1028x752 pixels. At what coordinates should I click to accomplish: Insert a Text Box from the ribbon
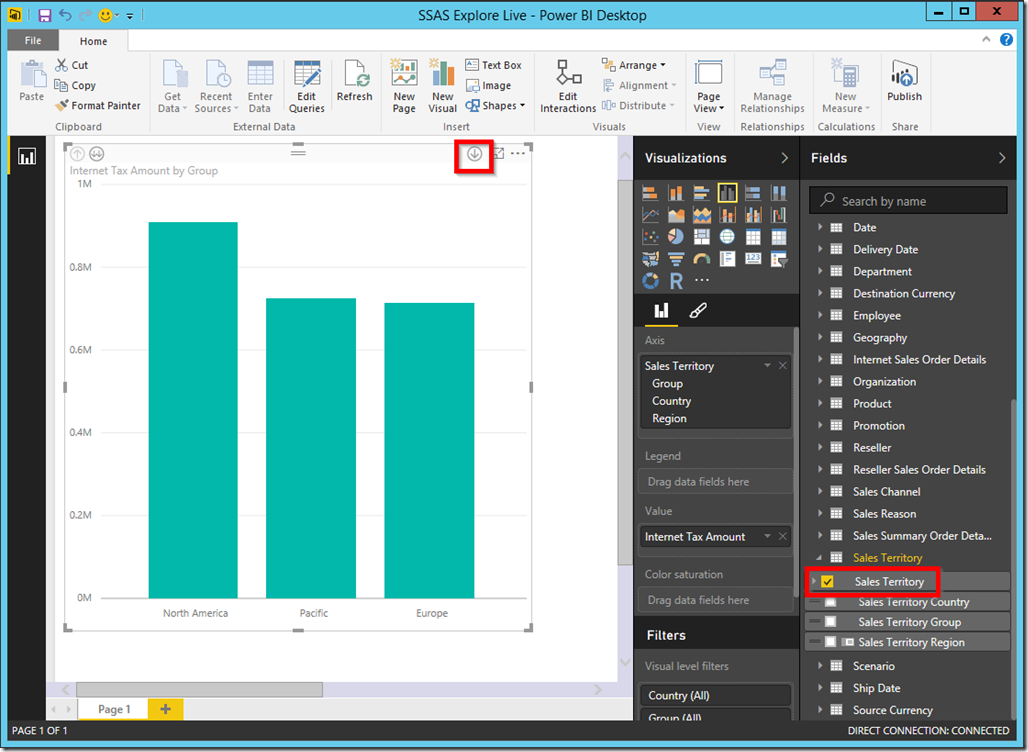click(x=494, y=65)
